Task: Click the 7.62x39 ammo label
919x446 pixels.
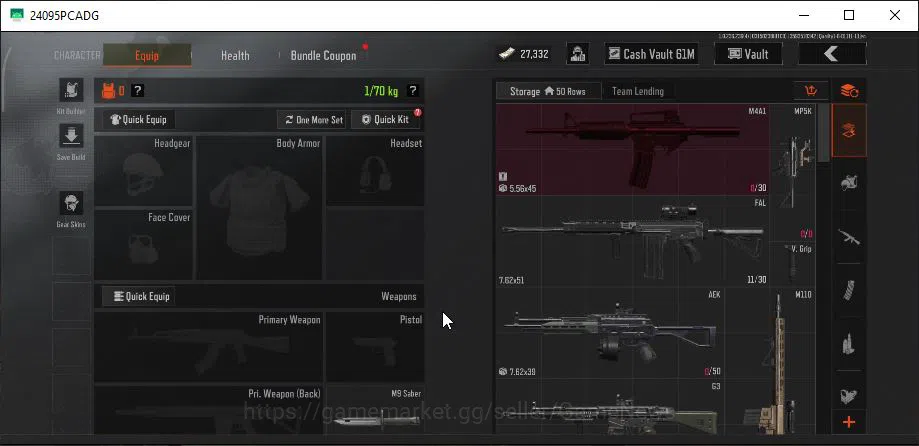Action: point(522,372)
